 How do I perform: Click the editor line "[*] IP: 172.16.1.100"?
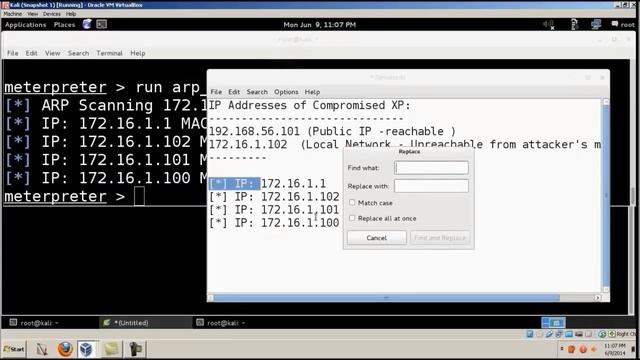pos(274,223)
